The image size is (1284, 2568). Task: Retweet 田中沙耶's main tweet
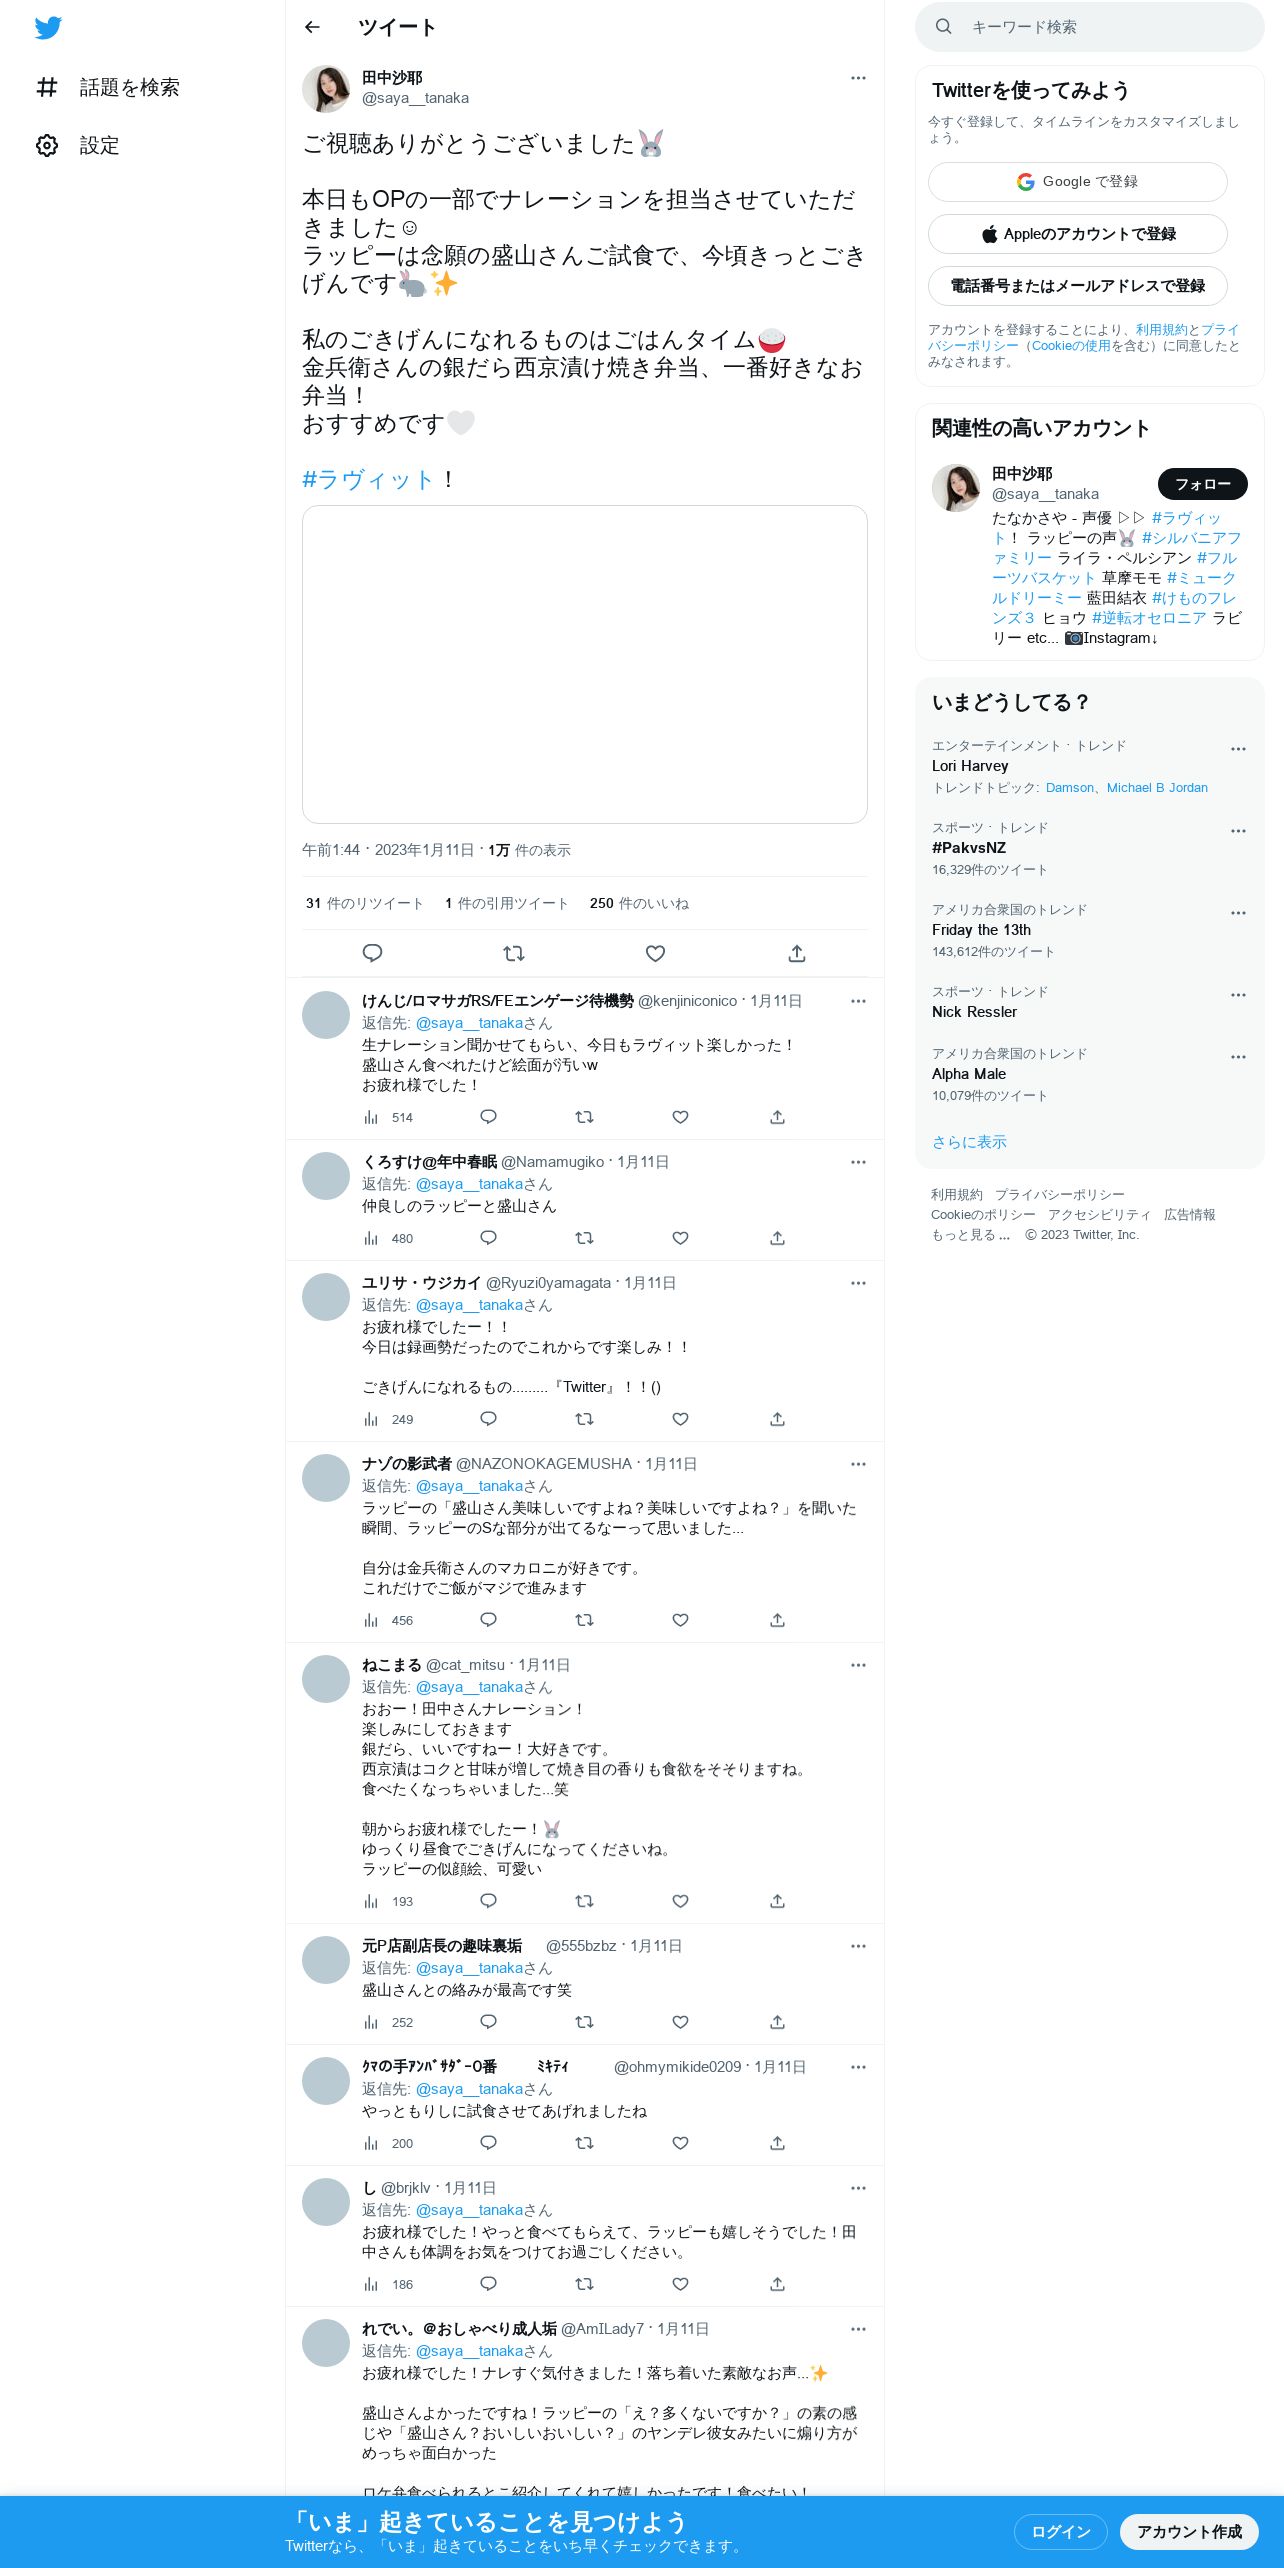pos(514,953)
